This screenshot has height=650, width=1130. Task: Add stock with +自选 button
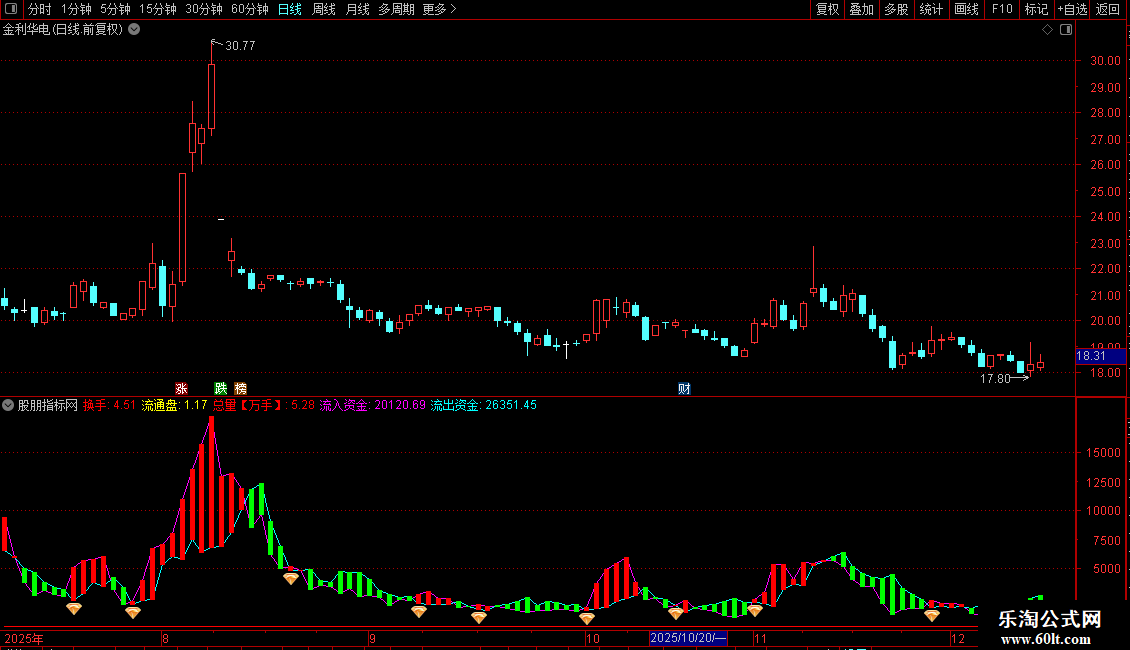(1072, 9)
